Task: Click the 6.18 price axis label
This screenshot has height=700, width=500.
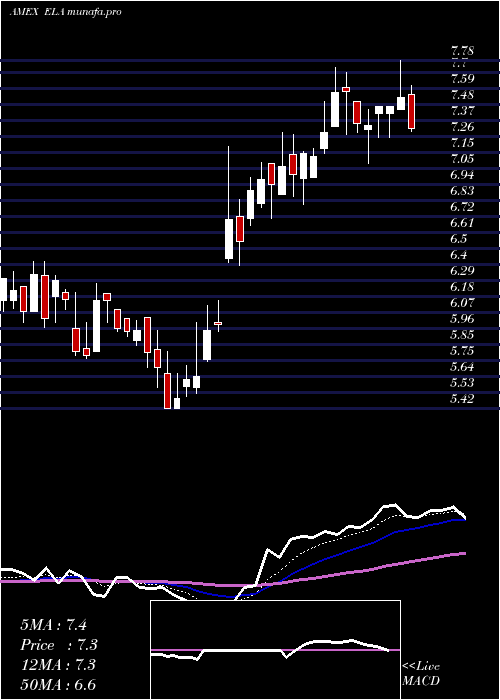Action: 462,287
